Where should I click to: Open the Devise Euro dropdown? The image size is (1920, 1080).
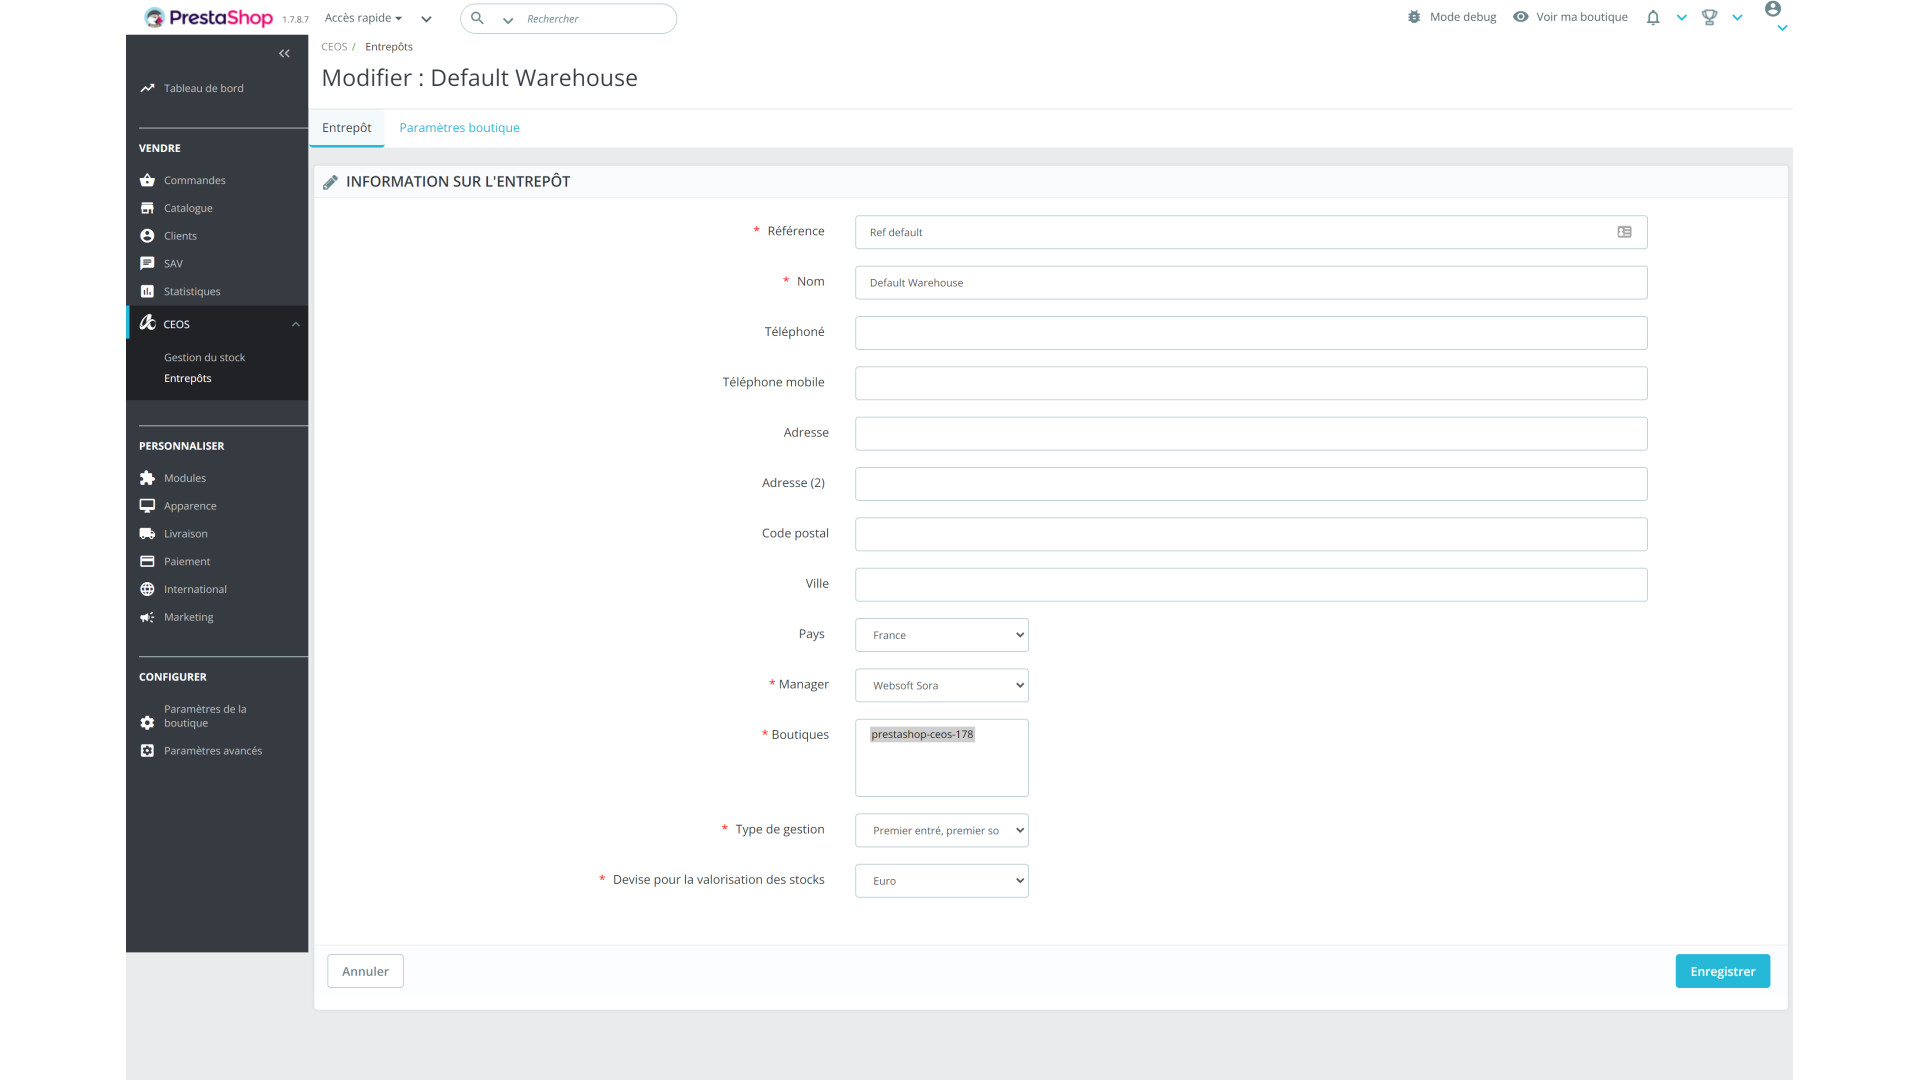tap(941, 881)
